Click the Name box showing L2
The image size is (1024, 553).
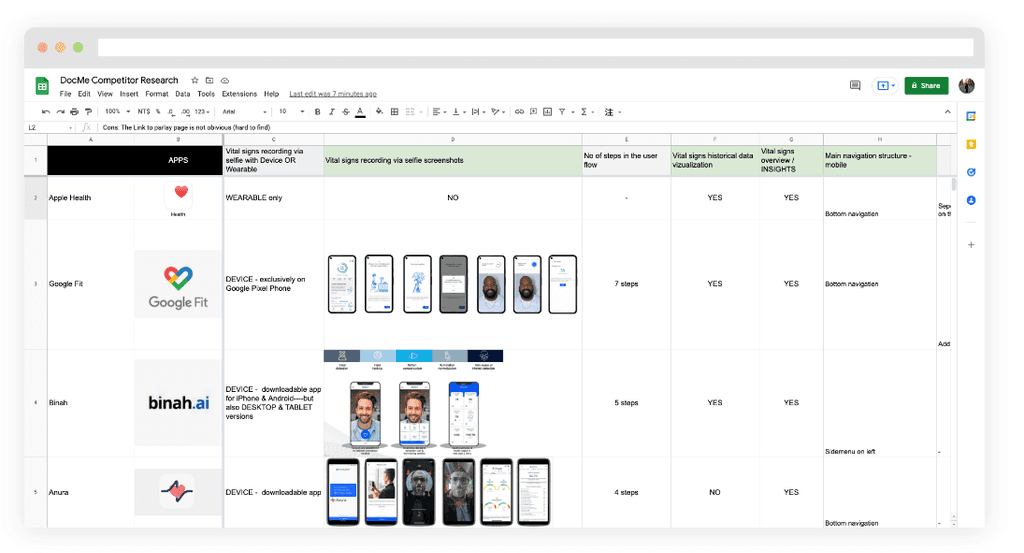[x=49, y=128]
